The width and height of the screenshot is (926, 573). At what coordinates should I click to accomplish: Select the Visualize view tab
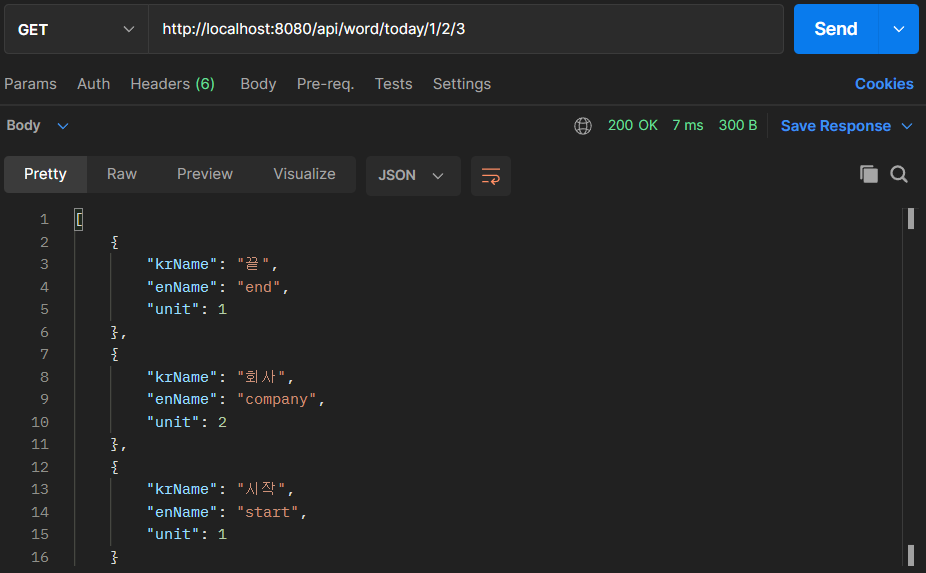click(x=304, y=174)
